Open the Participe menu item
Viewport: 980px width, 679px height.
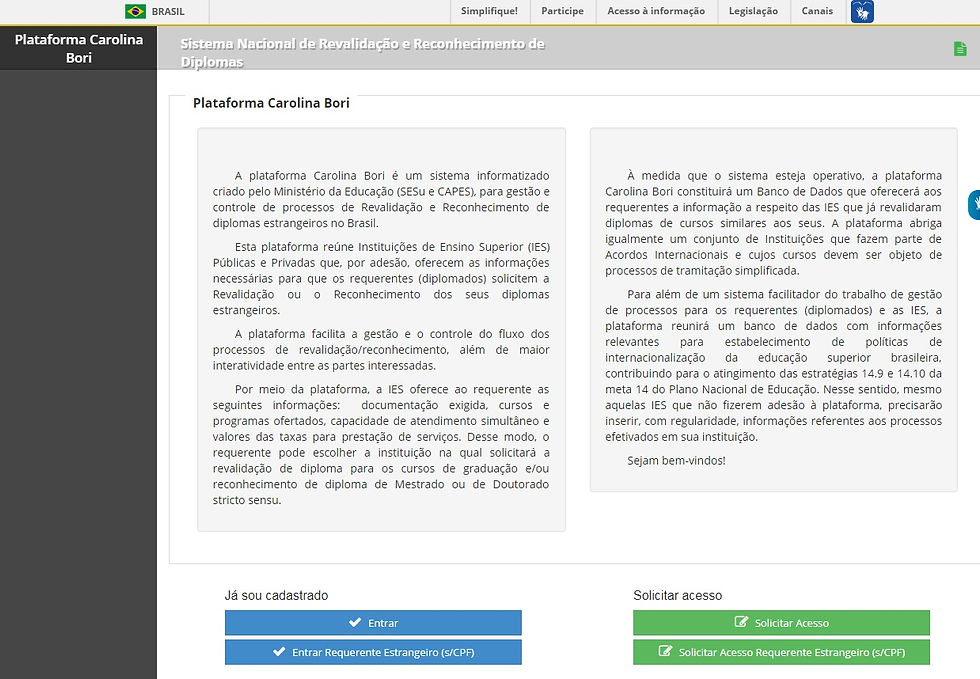pyautogui.click(x=562, y=11)
